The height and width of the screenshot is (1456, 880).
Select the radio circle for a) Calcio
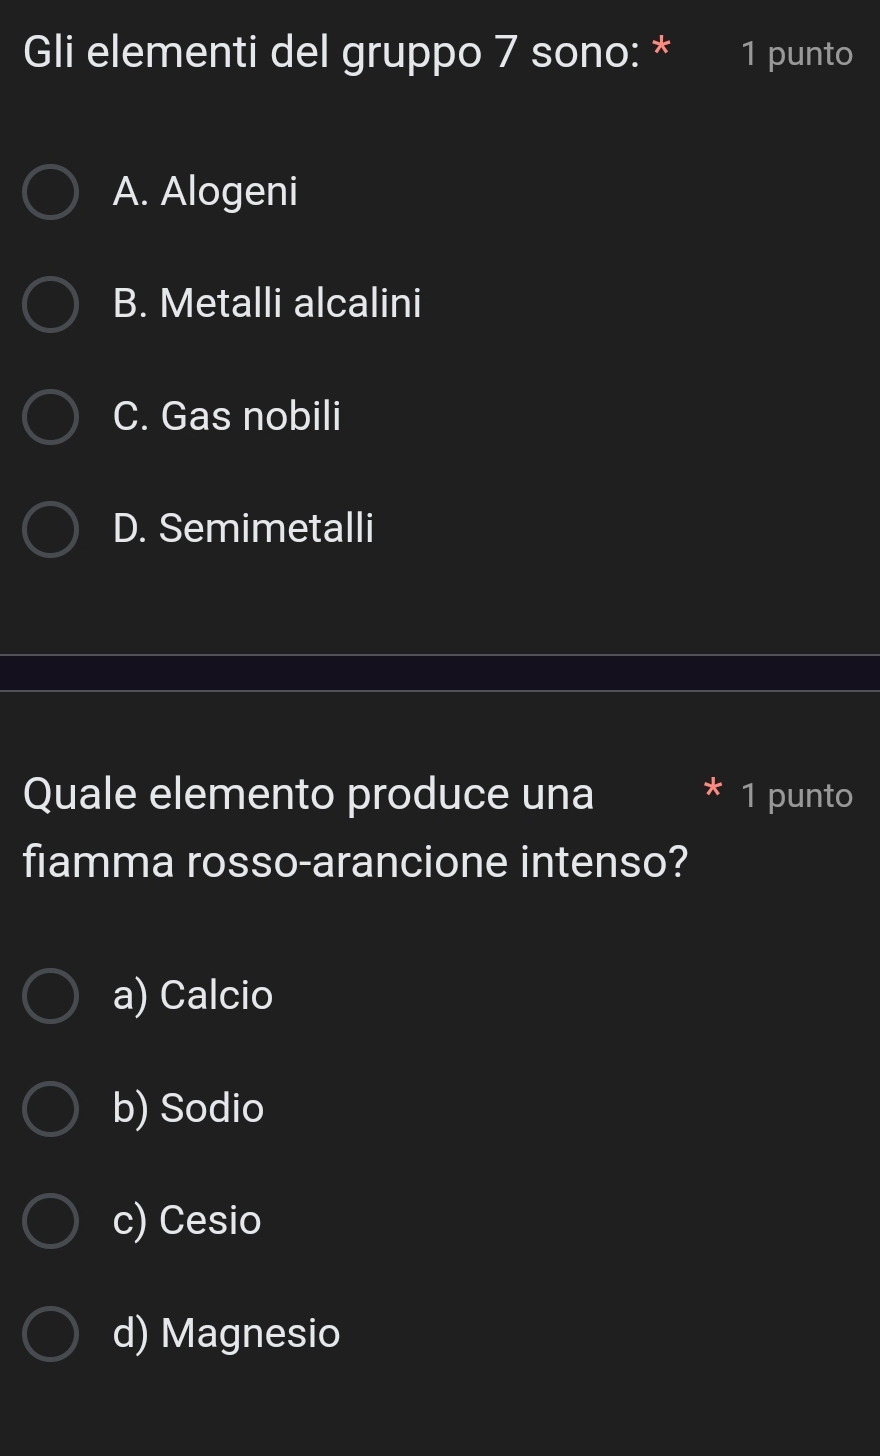coord(50,996)
